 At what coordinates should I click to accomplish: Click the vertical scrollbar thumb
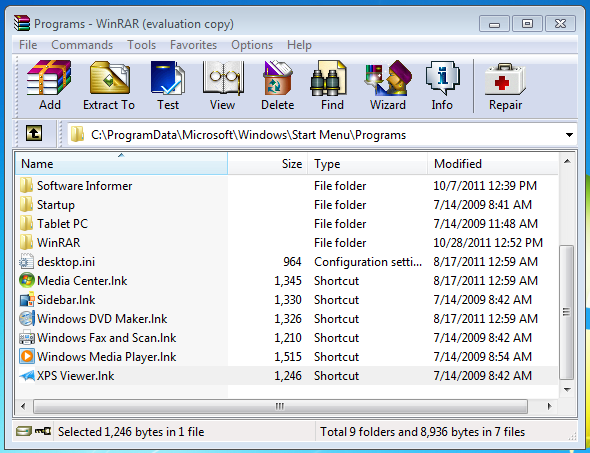(x=567, y=312)
